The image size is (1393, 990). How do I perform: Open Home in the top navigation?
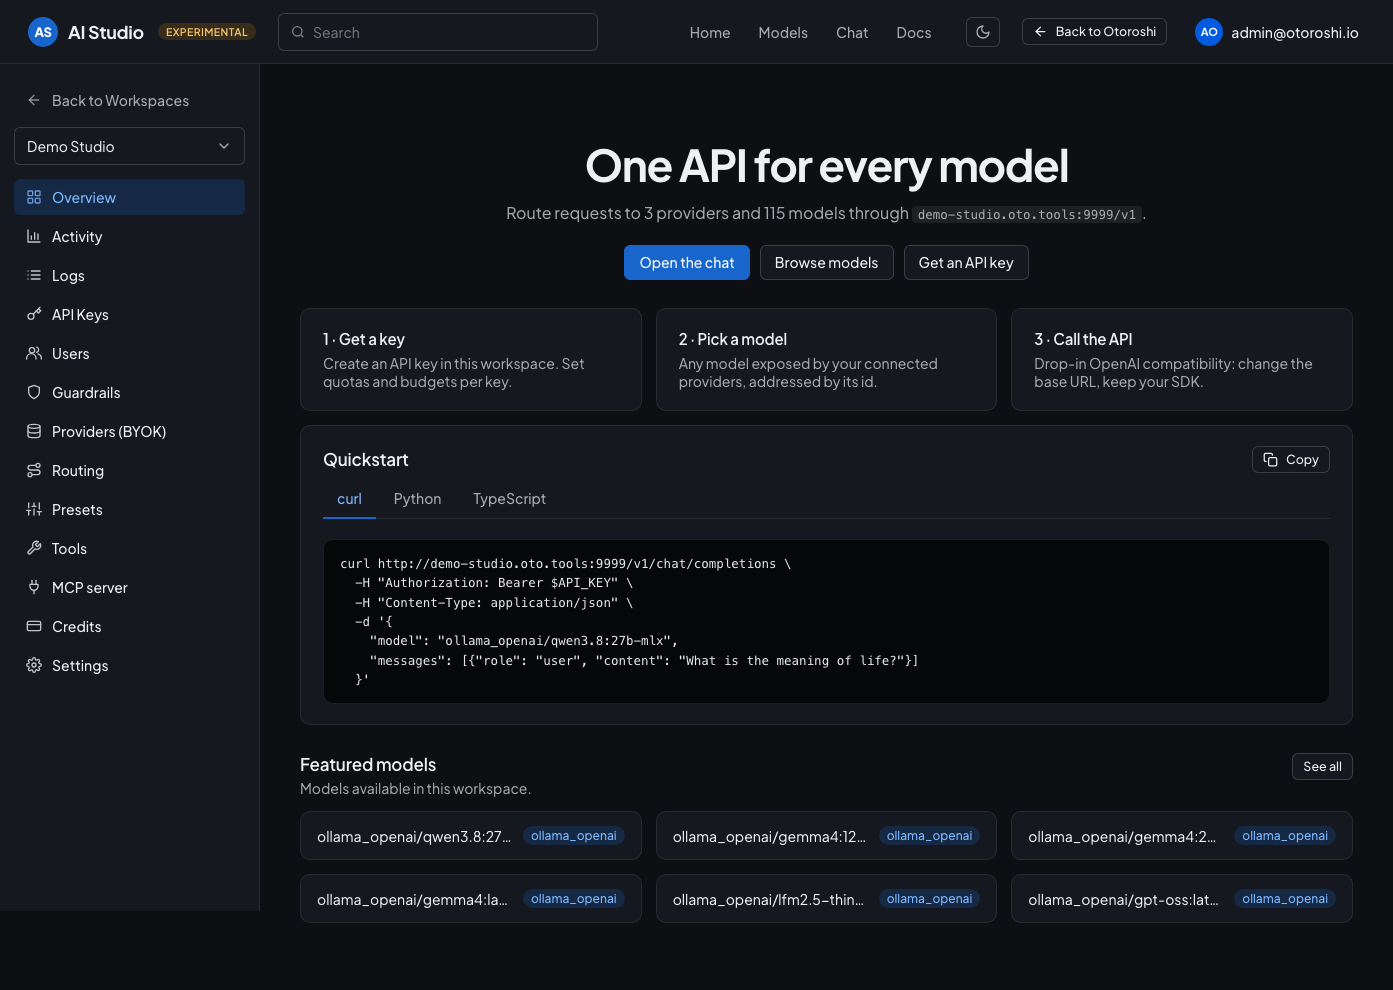(x=710, y=32)
